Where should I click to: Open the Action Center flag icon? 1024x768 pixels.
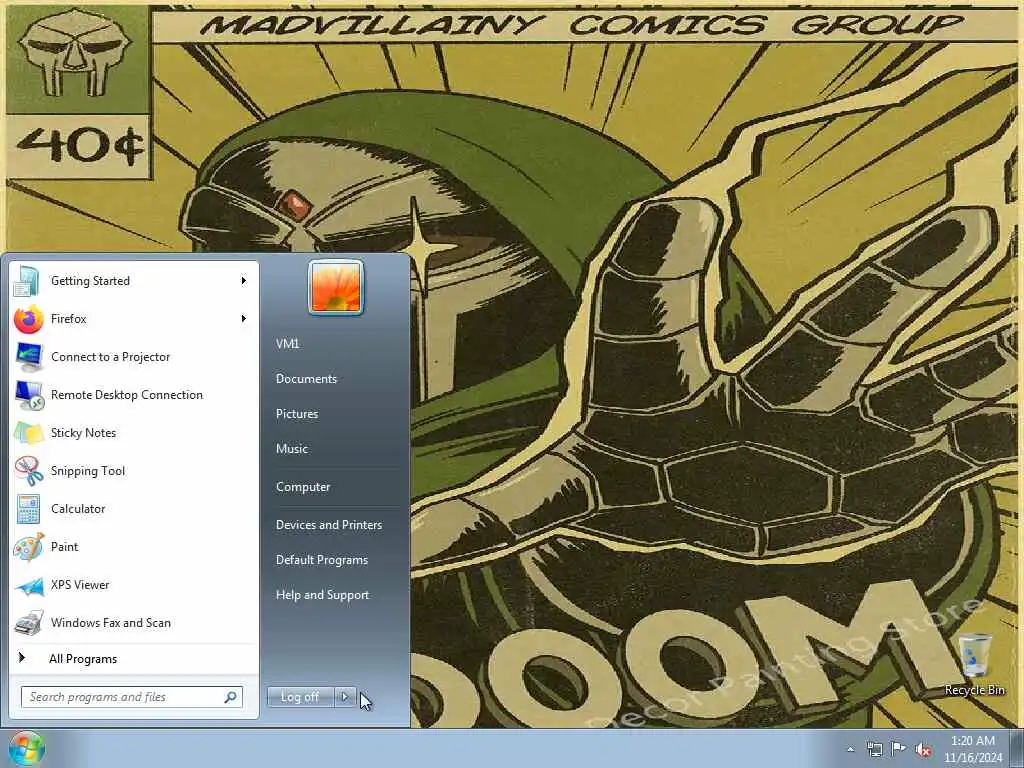tap(899, 749)
